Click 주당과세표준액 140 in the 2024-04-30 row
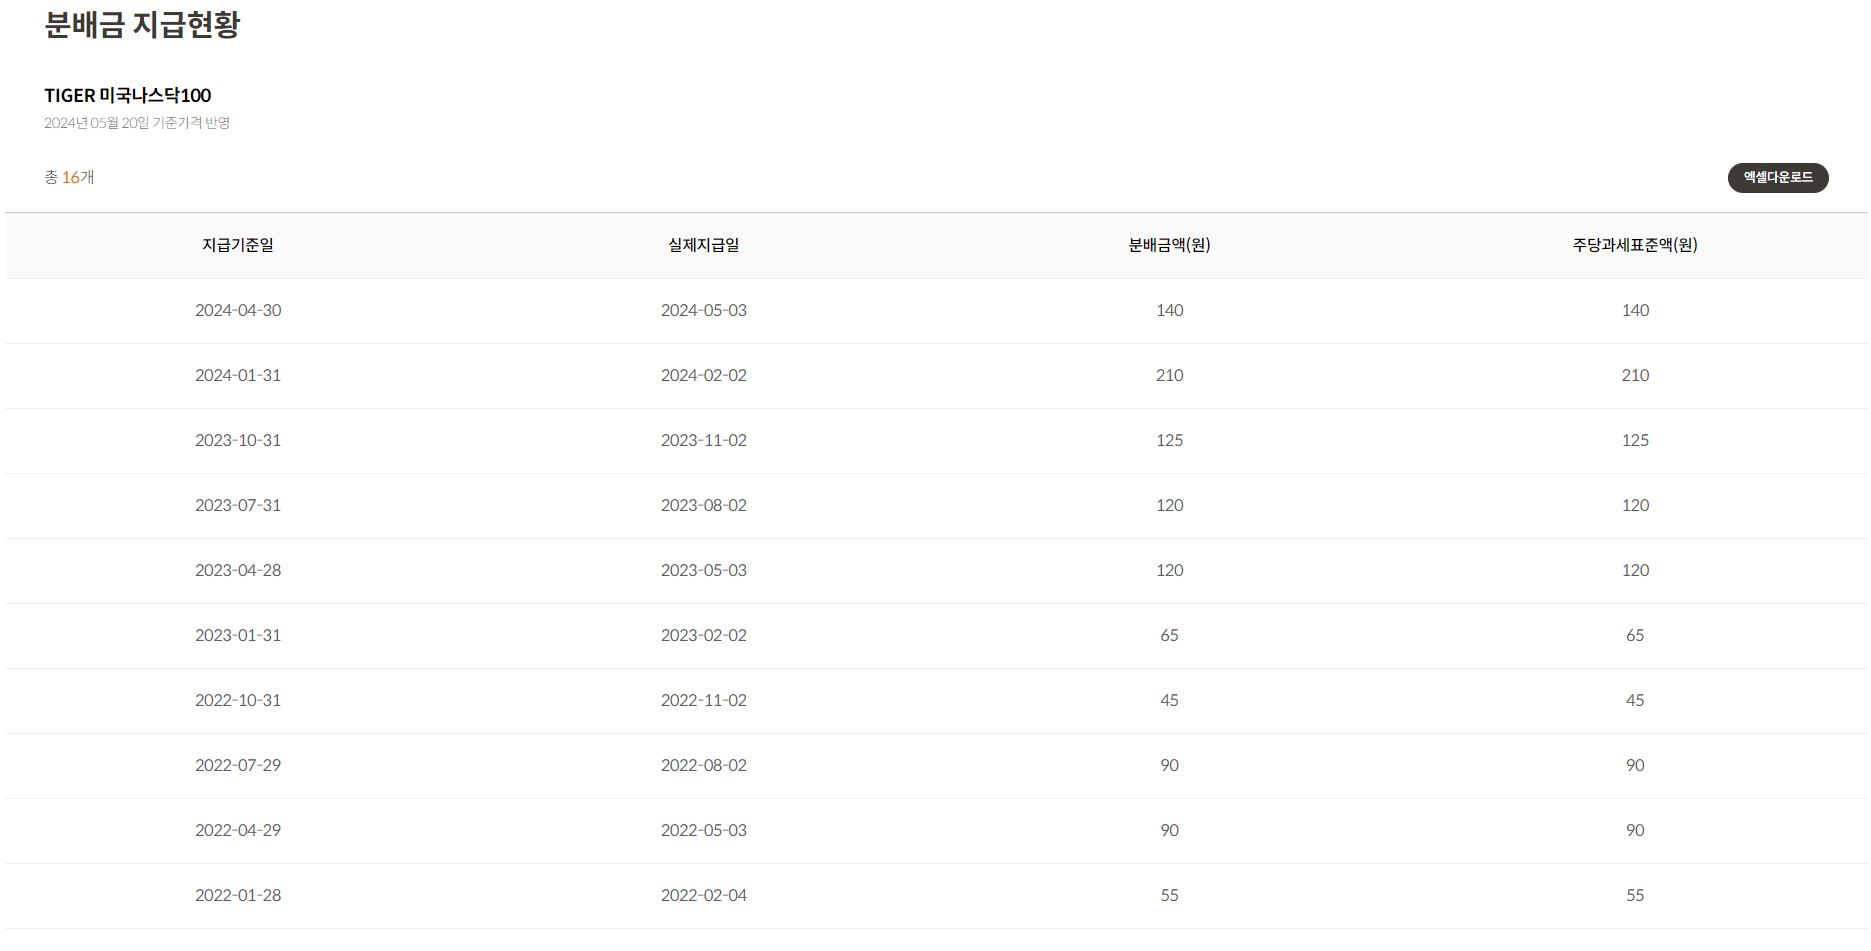Viewport: 1871px width, 951px height. tap(1635, 310)
